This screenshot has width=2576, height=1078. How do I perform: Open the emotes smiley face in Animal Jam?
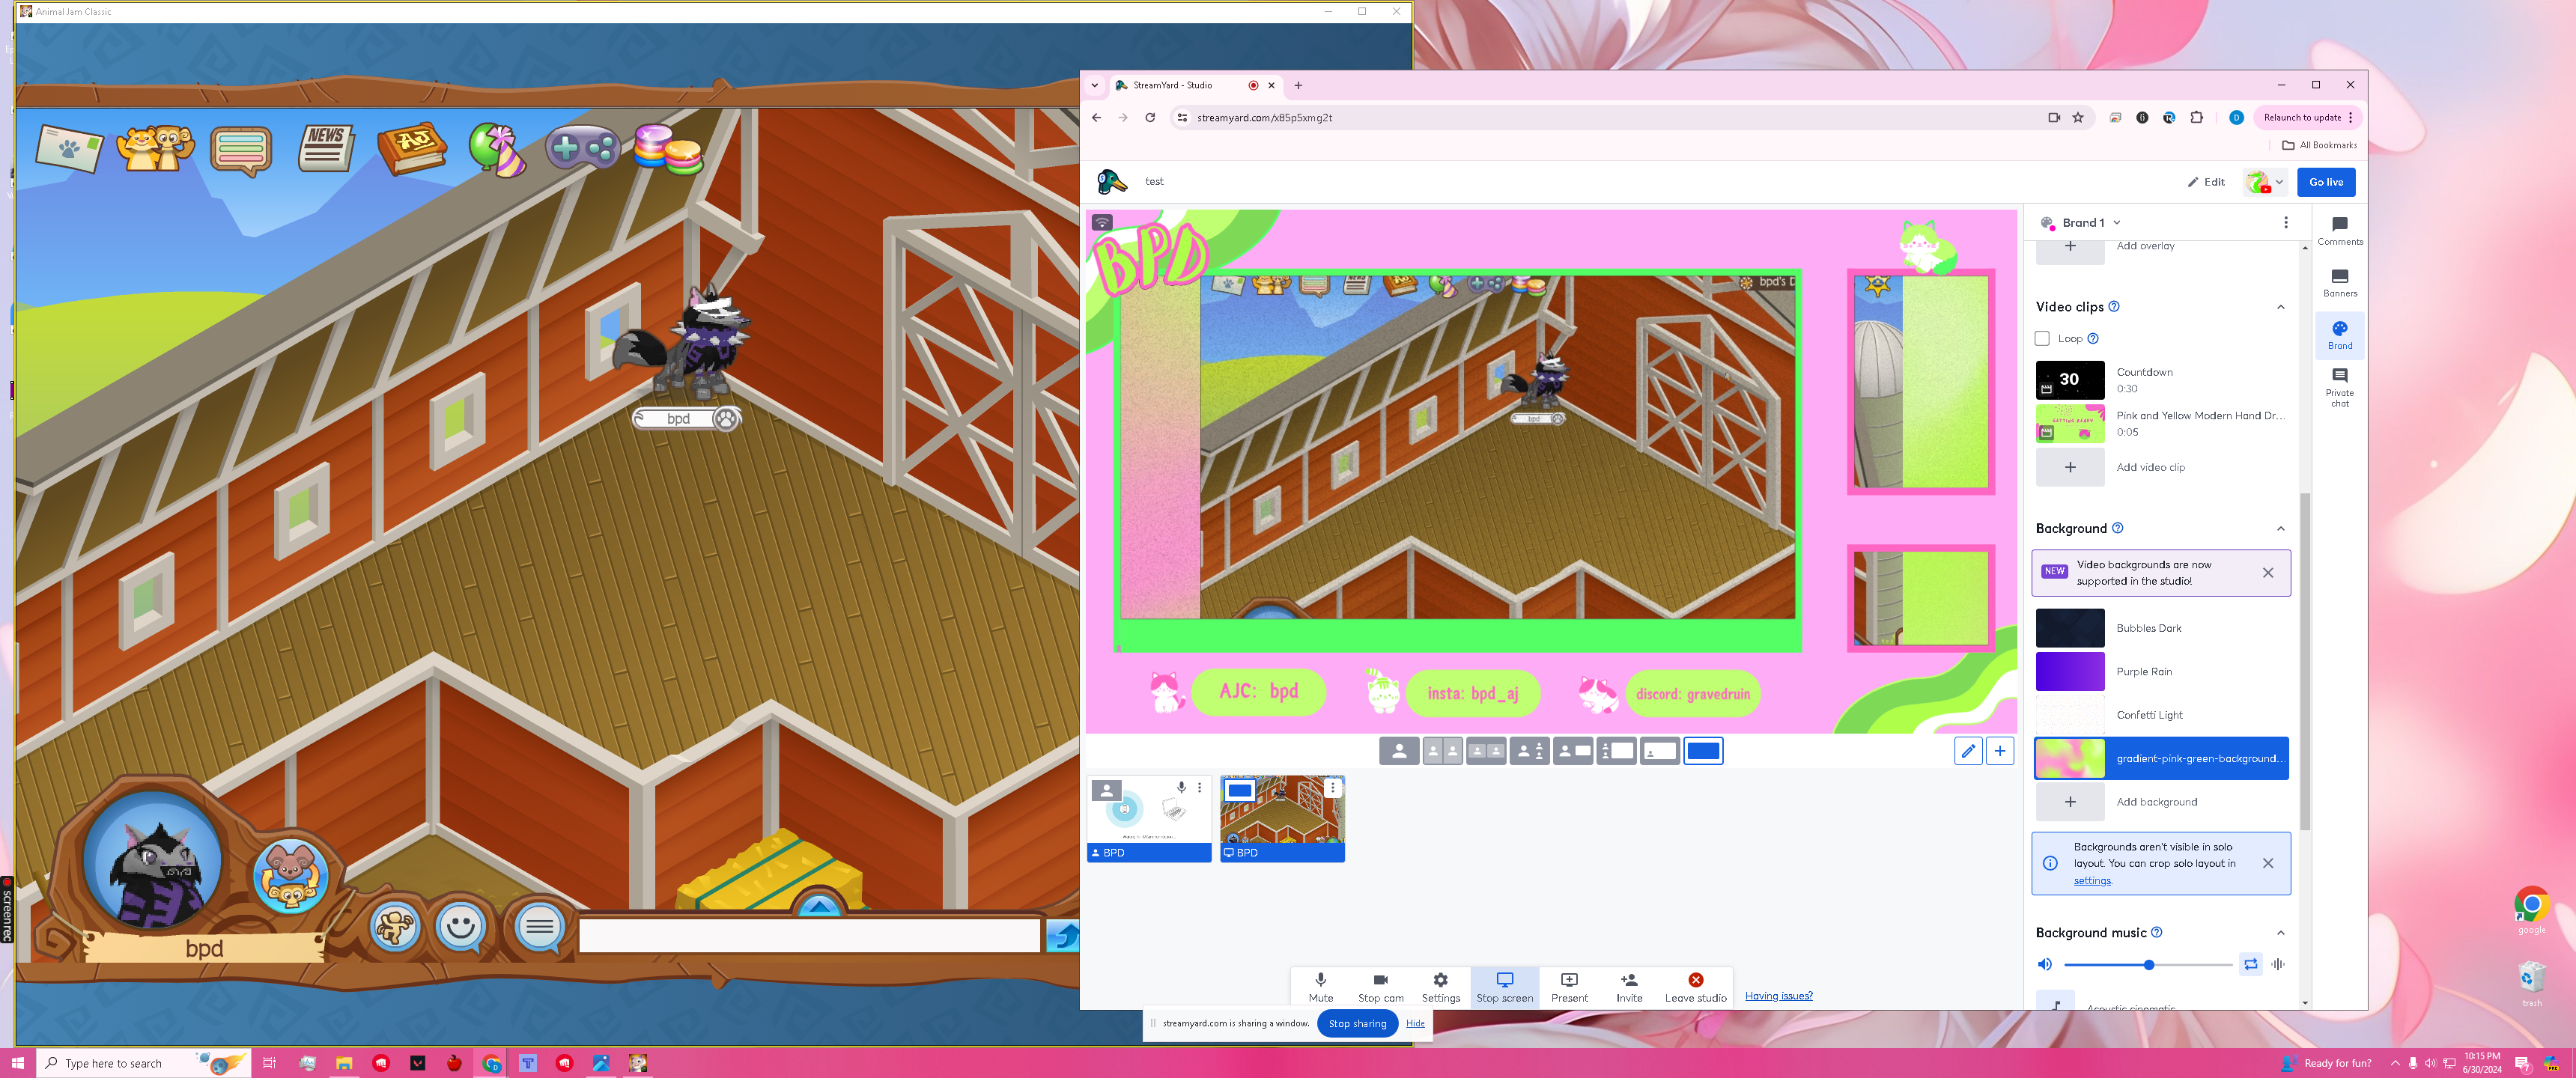click(x=461, y=928)
